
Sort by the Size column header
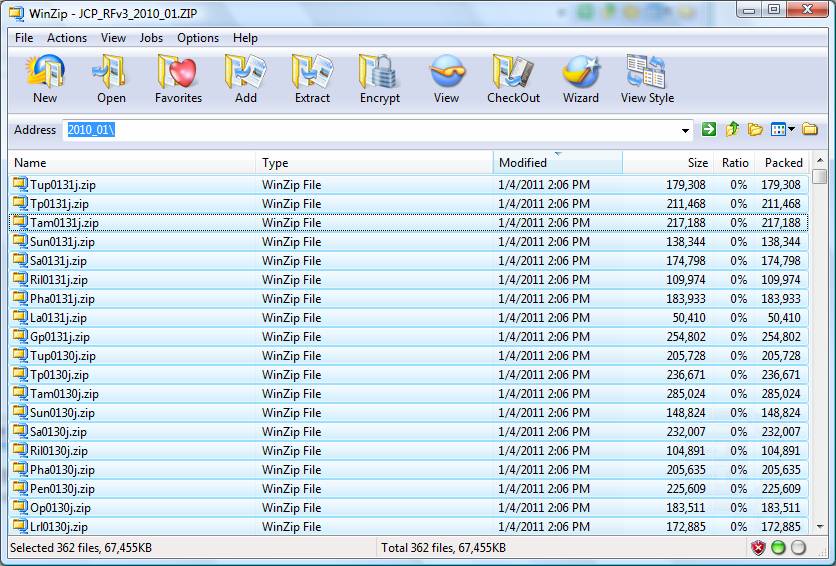coord(669,163)
